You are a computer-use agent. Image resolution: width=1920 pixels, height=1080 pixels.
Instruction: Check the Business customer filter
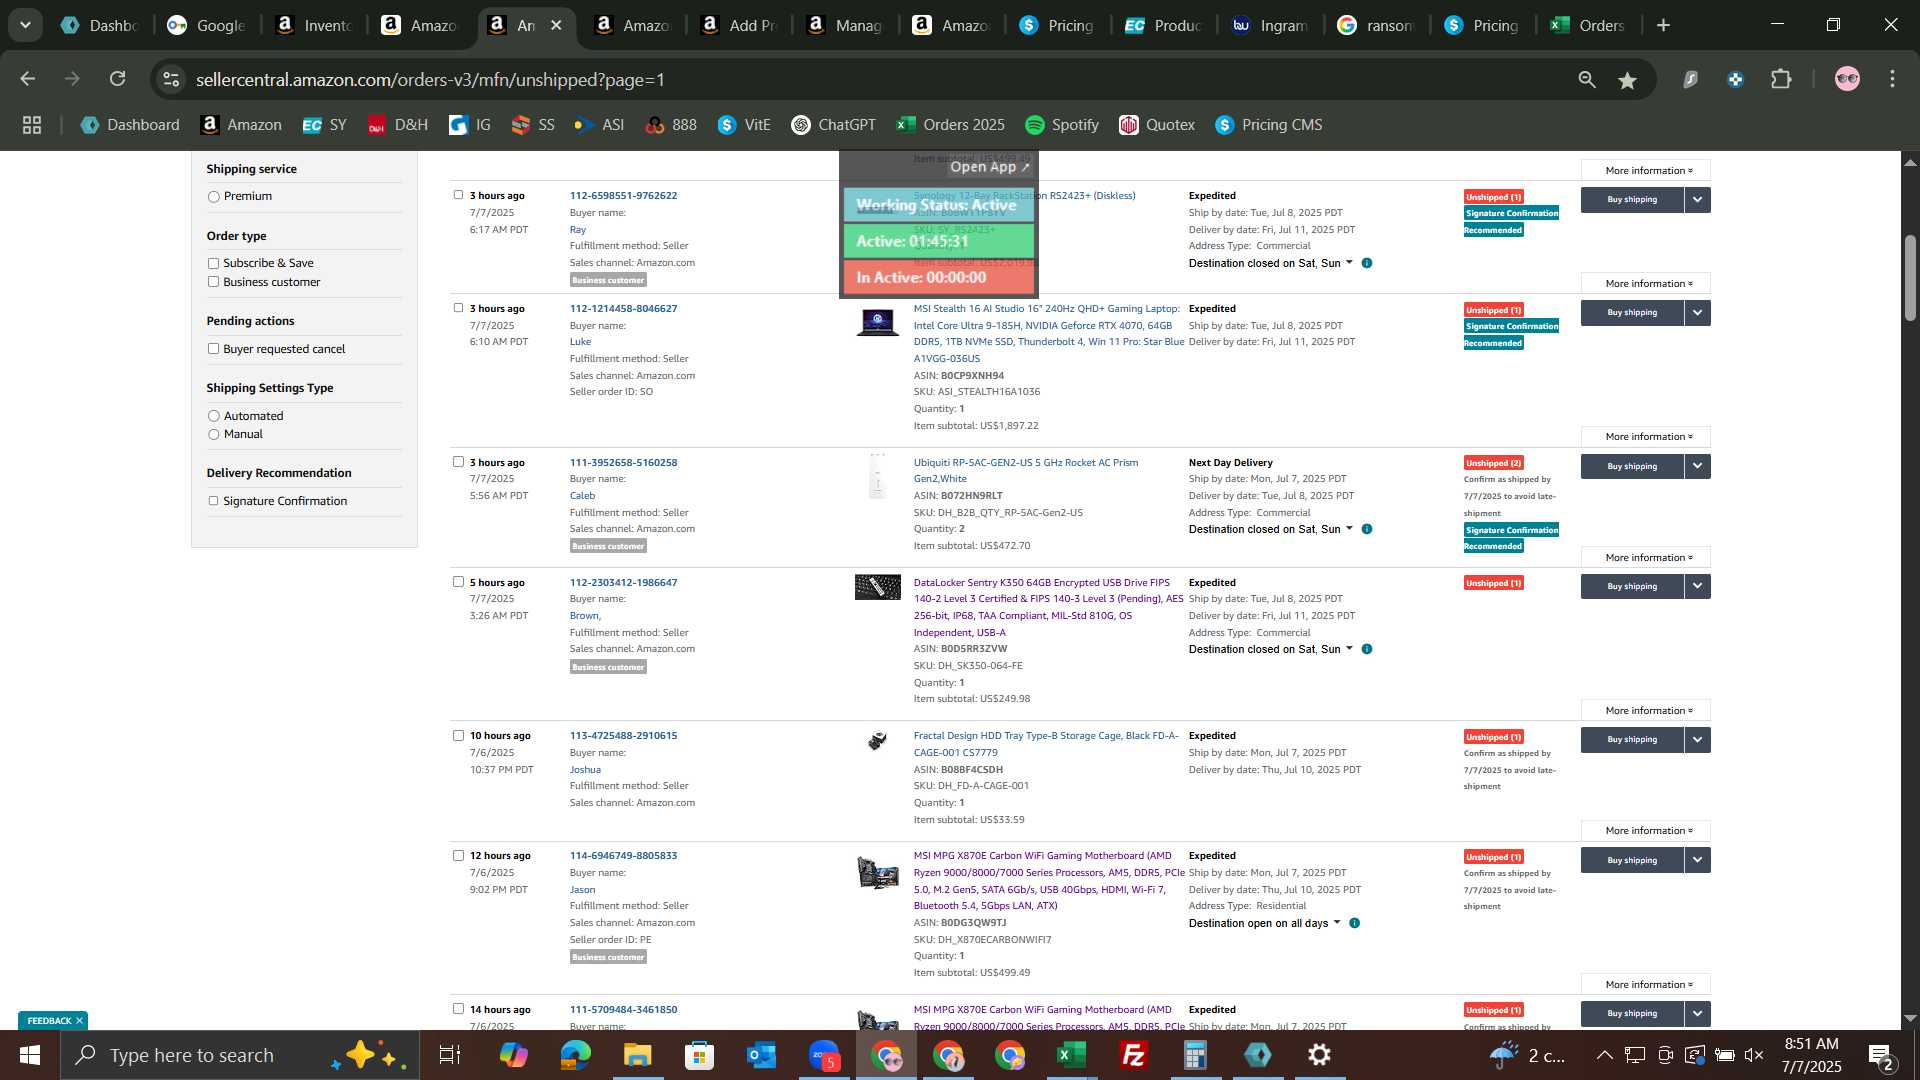pos(213,282)
